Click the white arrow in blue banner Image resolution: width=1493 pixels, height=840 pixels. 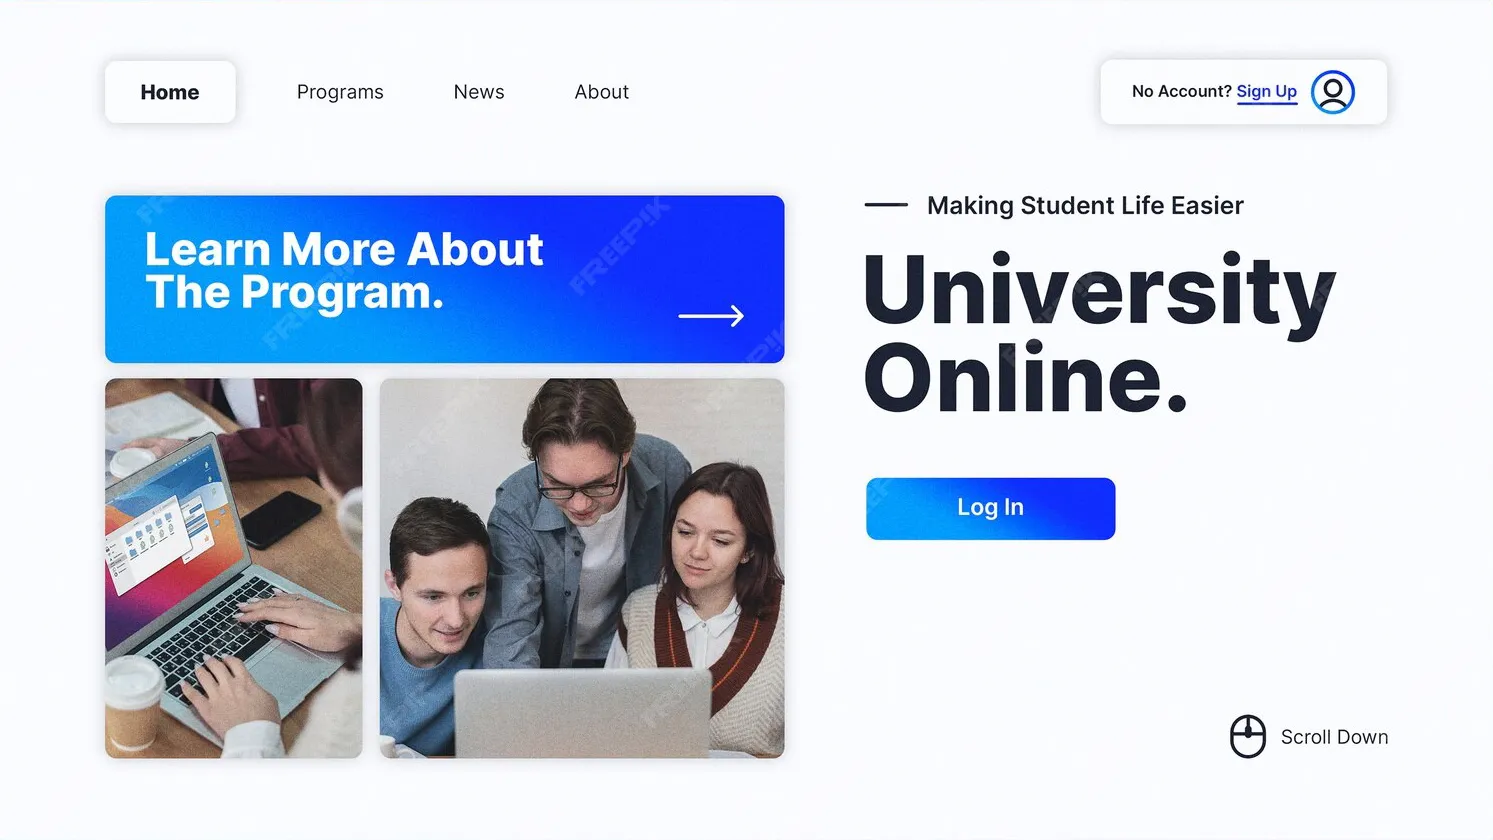coord(711,316)
